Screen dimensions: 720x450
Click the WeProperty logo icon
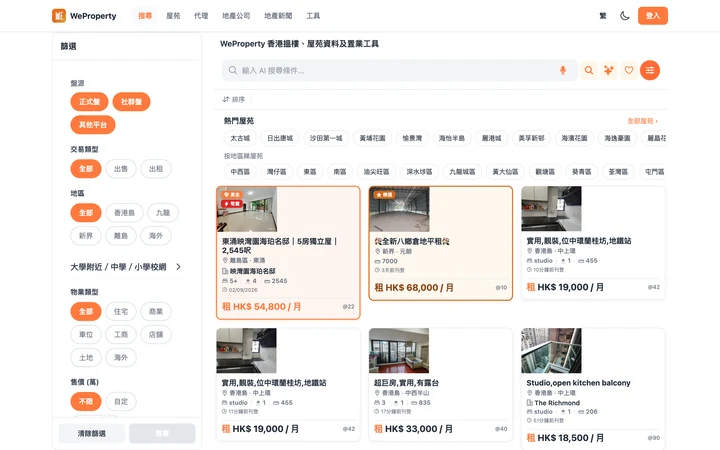[59, 16]
